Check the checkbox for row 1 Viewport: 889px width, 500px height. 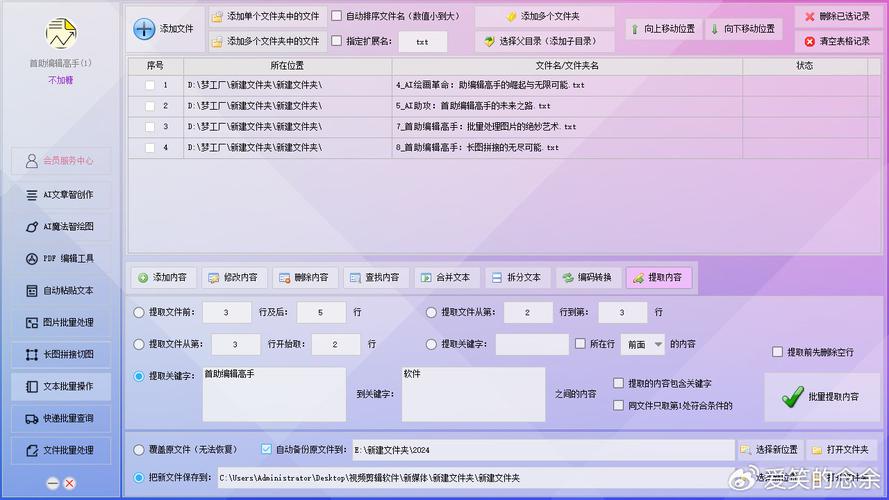tap(150, 86)
